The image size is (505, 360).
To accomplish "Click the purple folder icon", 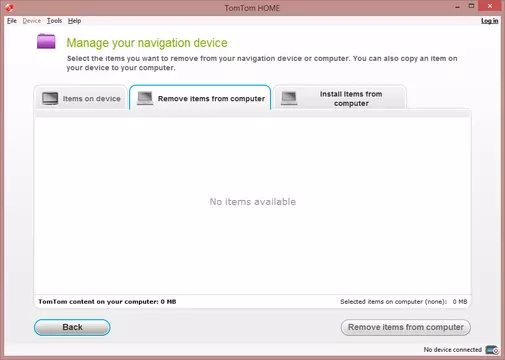I will point(46,41).
